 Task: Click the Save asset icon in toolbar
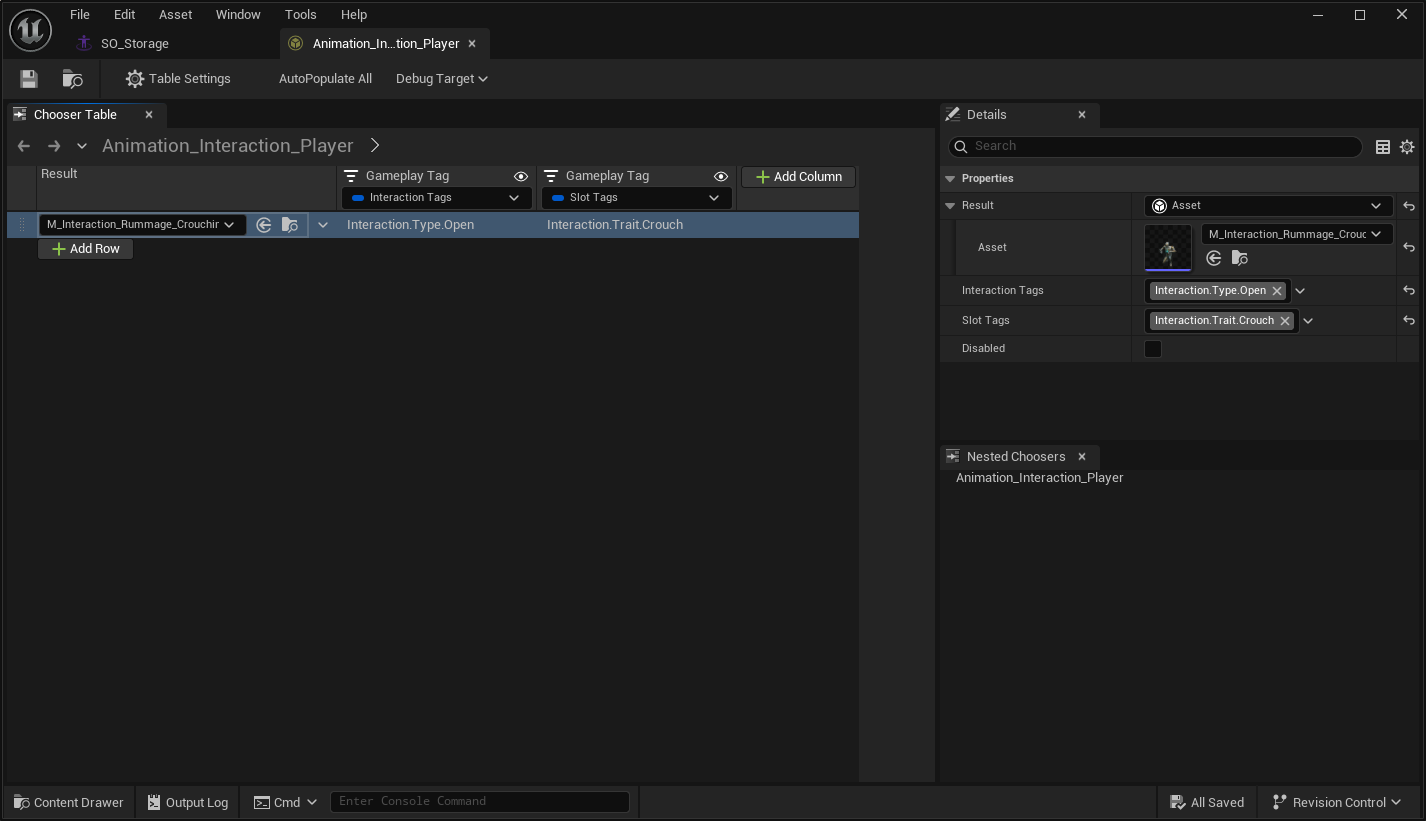pos(27,78)
